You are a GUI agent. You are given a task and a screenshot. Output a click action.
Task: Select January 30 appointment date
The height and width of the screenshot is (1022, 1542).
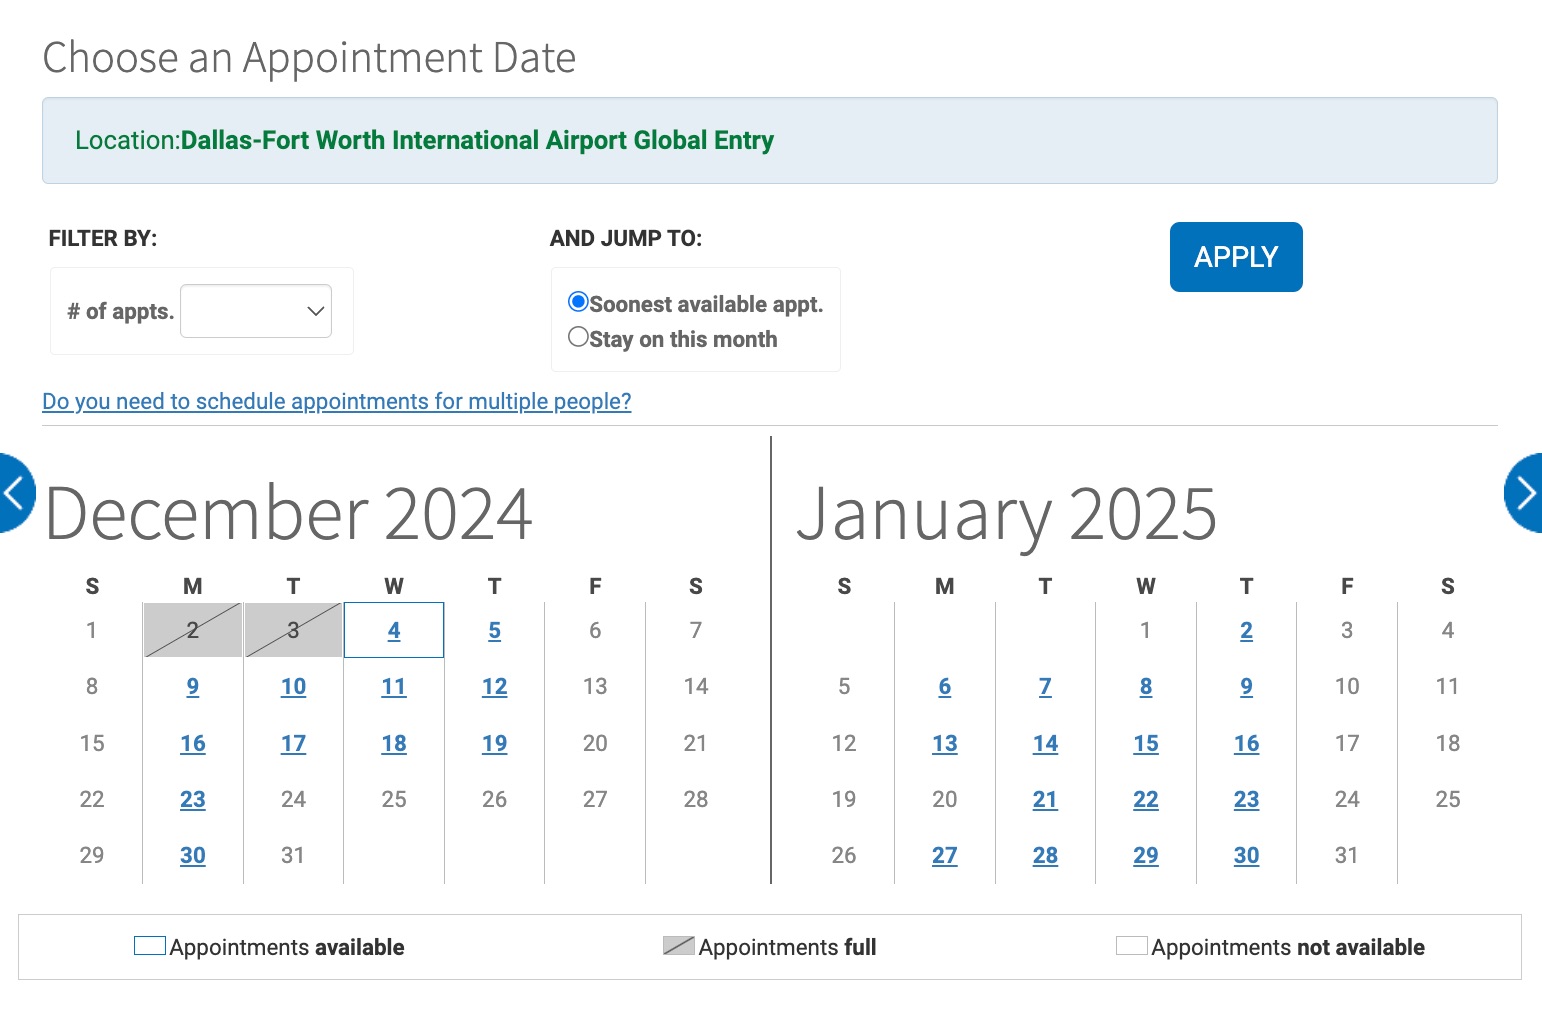coord(1246,855)
